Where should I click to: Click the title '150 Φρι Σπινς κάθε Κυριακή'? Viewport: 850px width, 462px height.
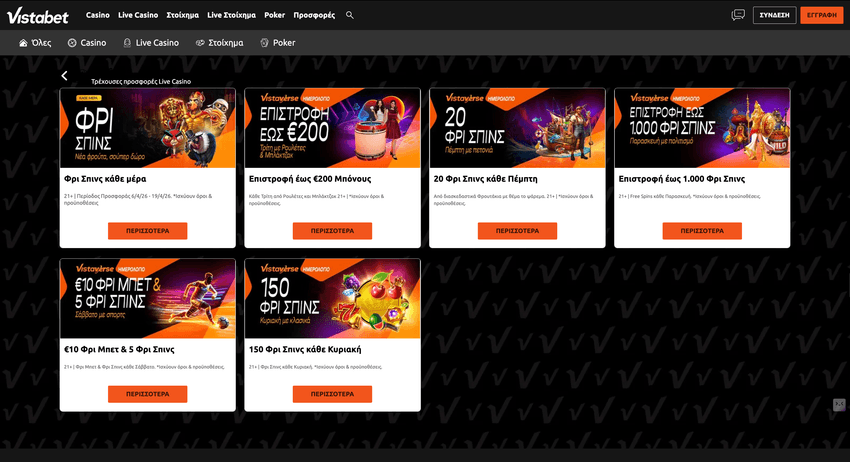pos(305,350)
